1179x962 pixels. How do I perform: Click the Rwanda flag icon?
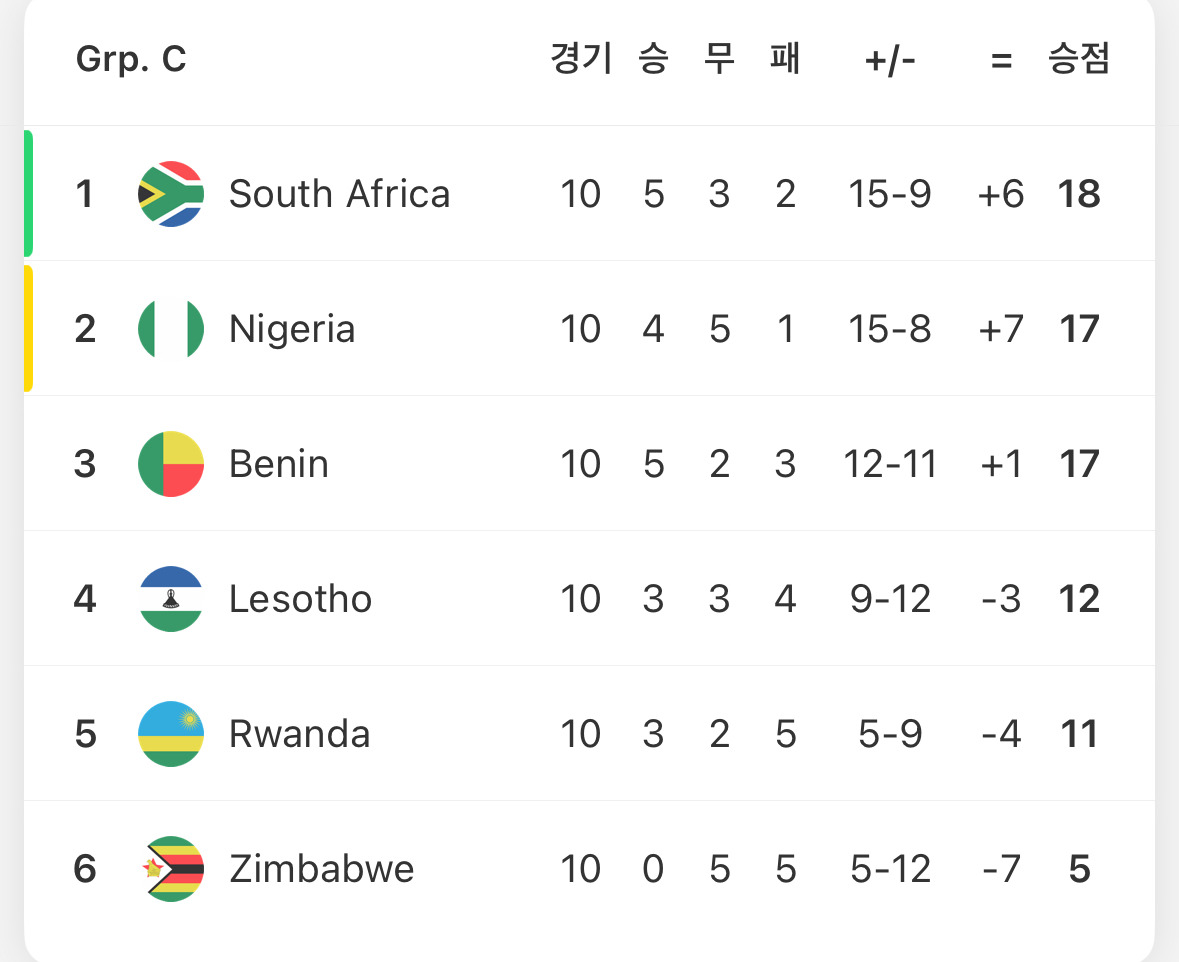coord(171,734)
